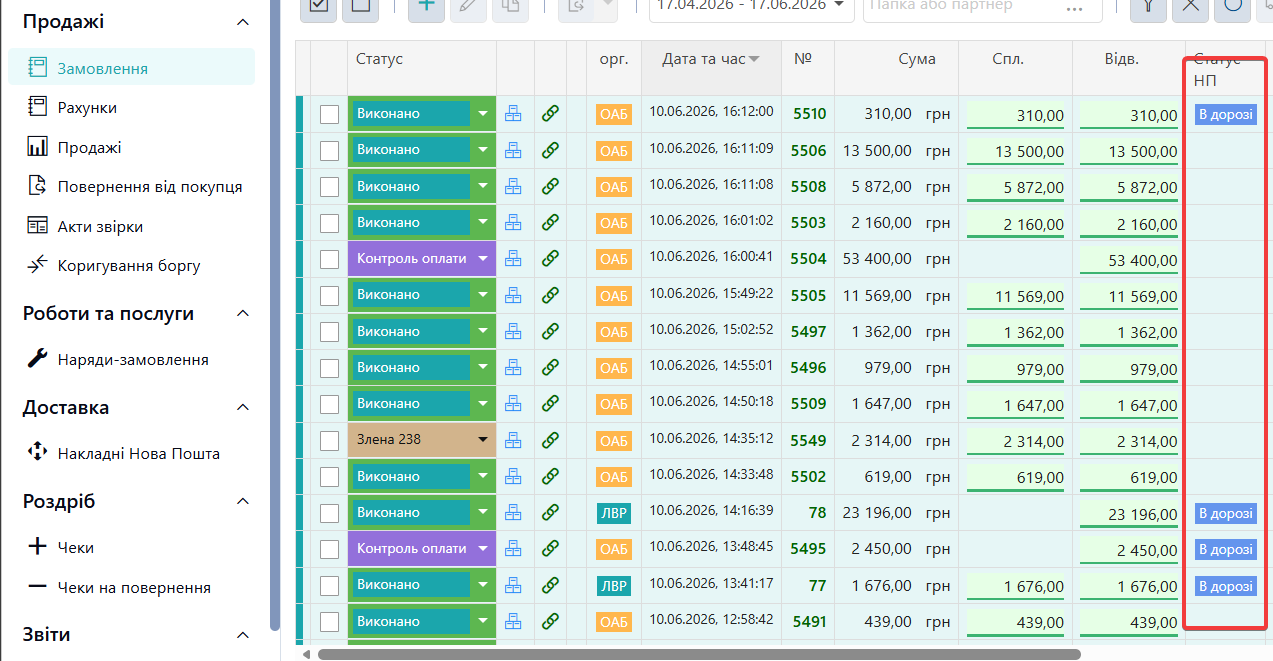Select the checkbox of order 5504

click(329, 259)
